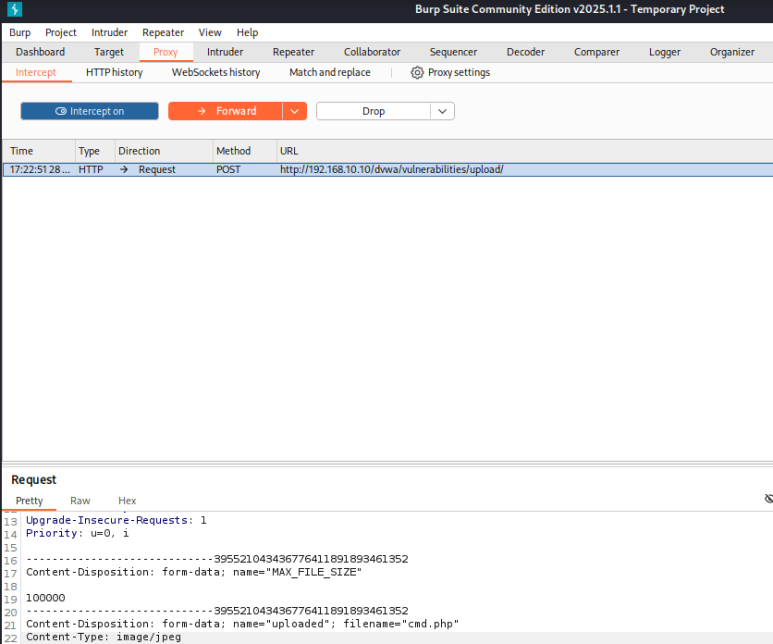Open the Burp menu

pyautogui.click(x=20, y=33)
